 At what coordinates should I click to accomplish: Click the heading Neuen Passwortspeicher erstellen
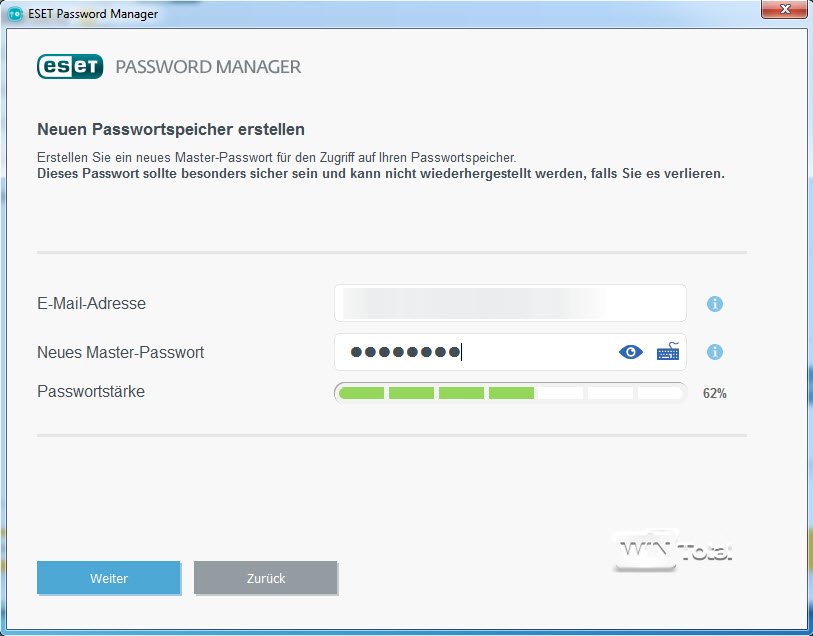point(171,129)
